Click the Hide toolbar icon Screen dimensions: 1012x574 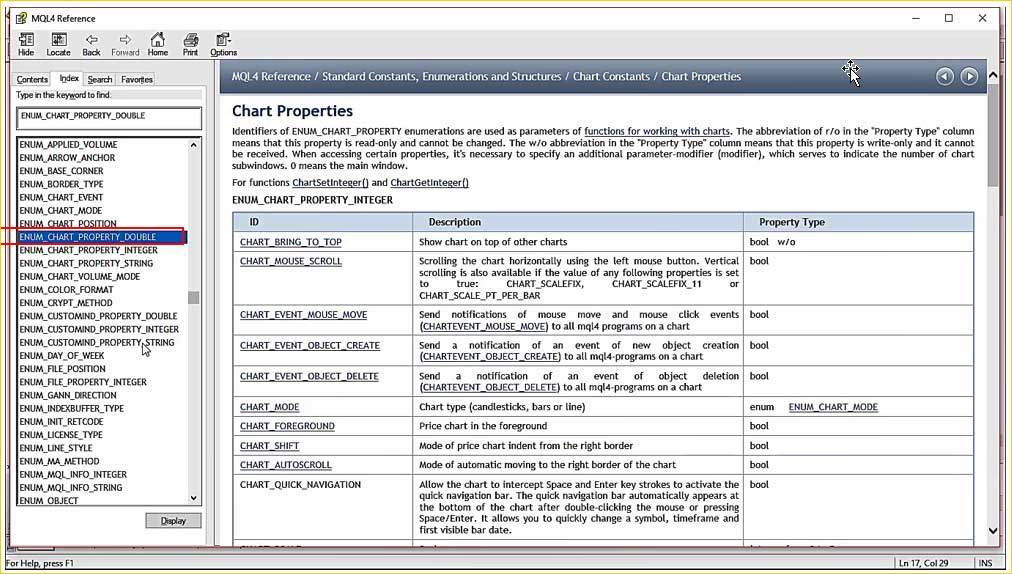click(x=26, y=45)
